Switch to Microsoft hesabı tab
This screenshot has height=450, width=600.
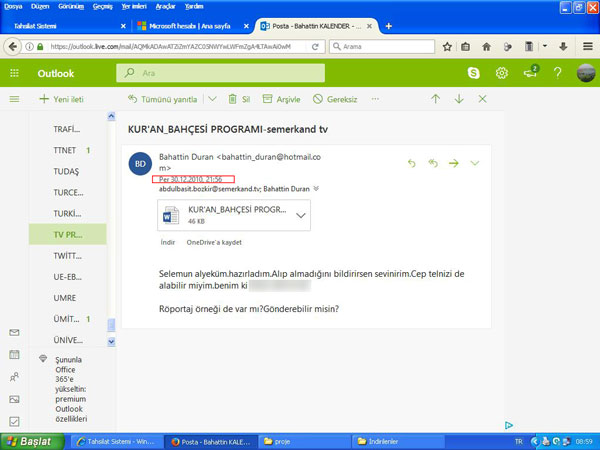click(189, 26)
